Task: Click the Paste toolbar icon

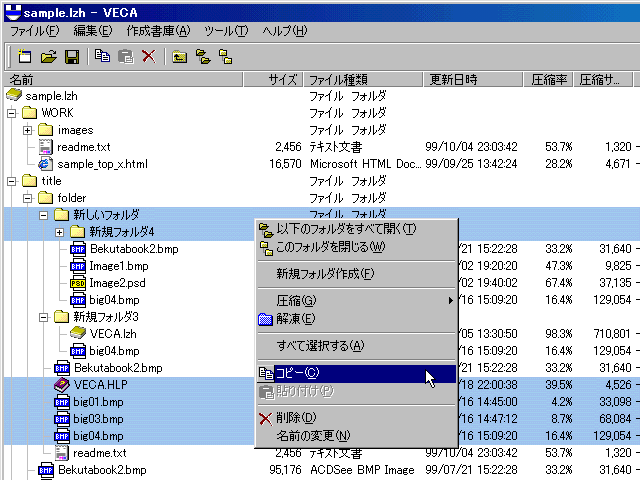Action: point(126,56)
